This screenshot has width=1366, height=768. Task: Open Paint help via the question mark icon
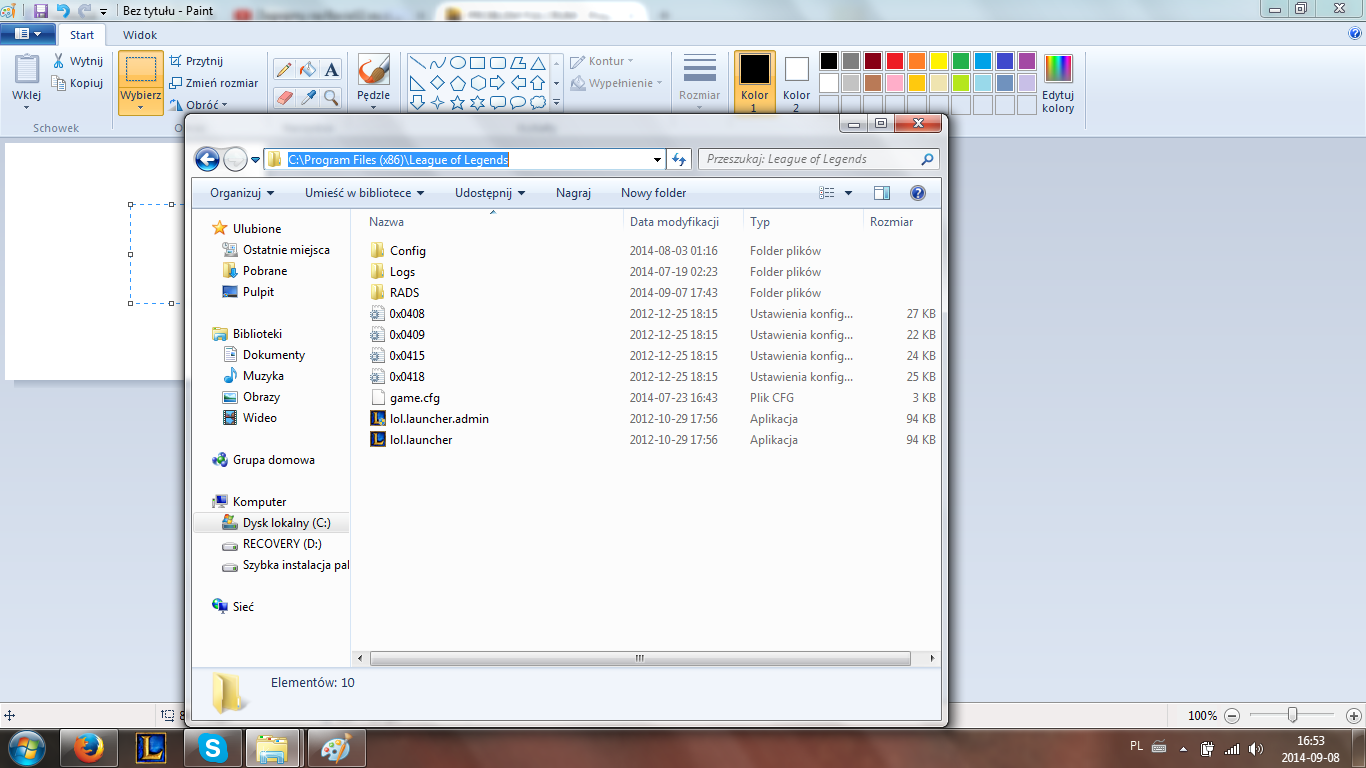pos(1355,33)
